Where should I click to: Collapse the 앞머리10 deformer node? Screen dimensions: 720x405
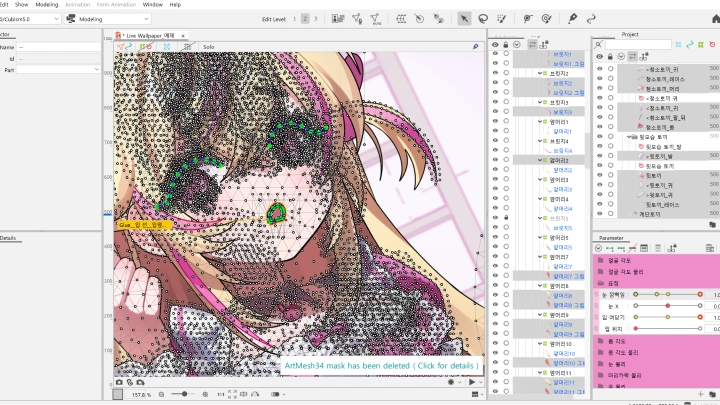[540, 343]
